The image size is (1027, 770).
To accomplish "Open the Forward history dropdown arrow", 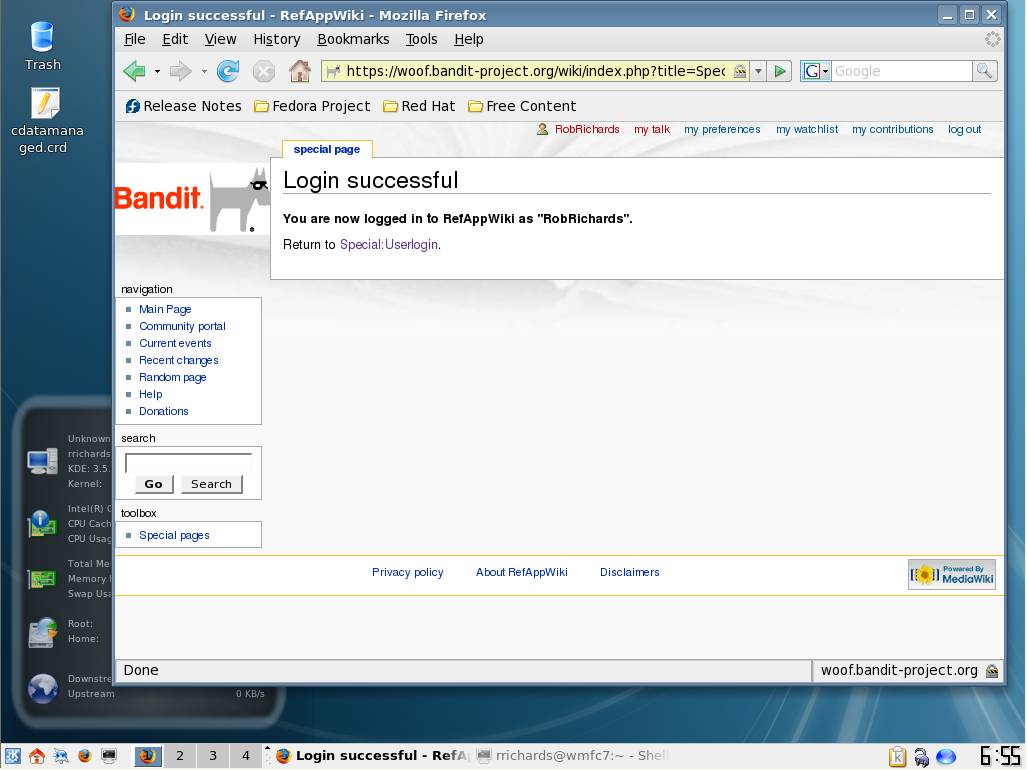I will [x=204, y=71].
